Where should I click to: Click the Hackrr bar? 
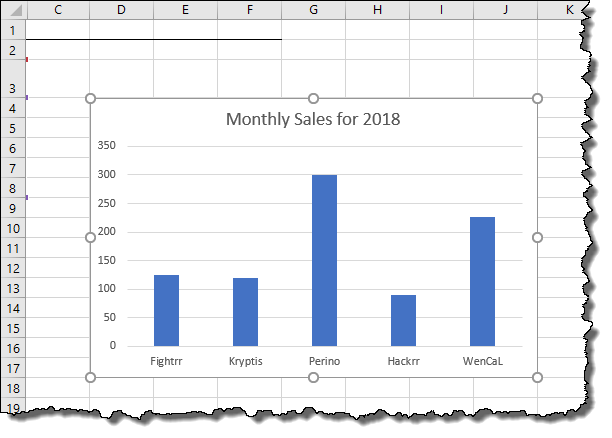[403, 320]
